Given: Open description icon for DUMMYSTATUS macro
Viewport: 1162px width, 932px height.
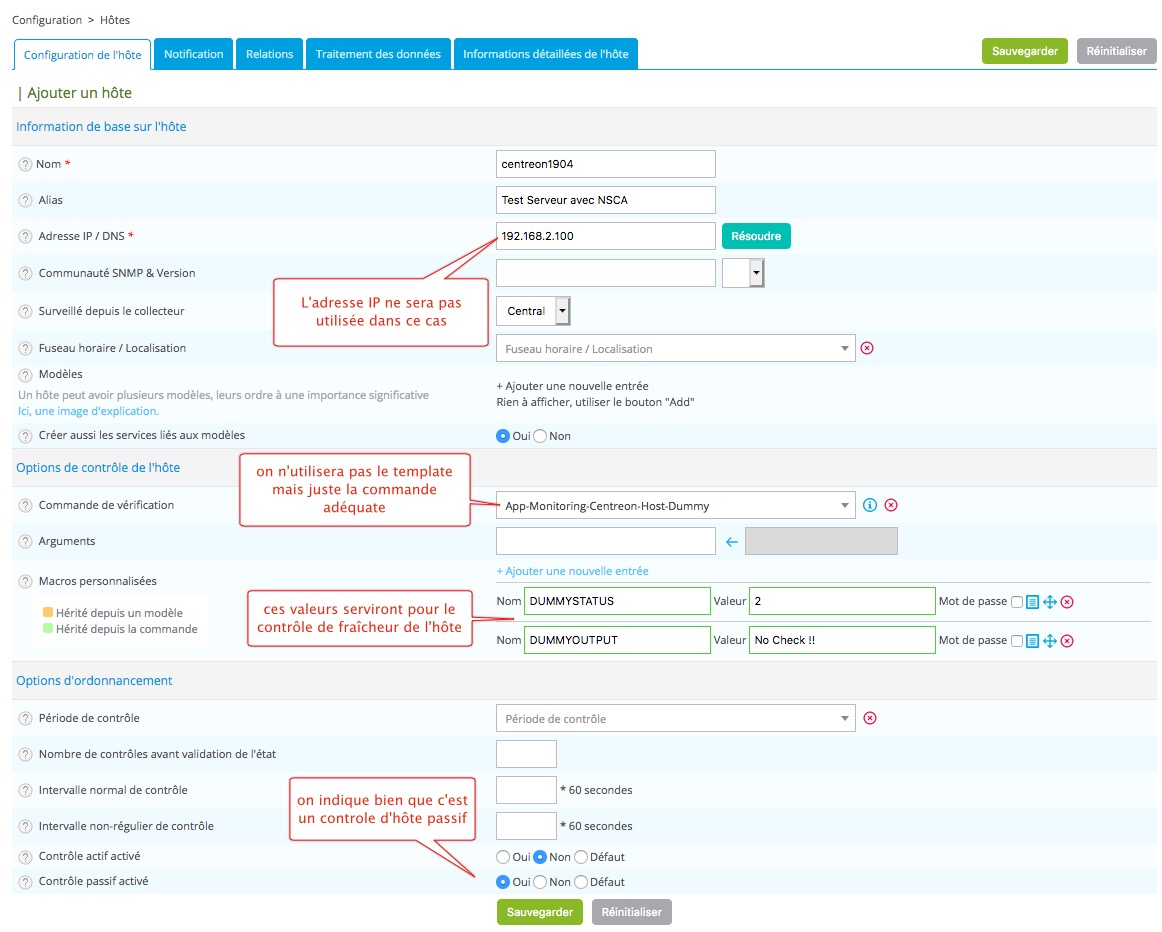Looking at the screenshot, I should [x=1033, y=602].
